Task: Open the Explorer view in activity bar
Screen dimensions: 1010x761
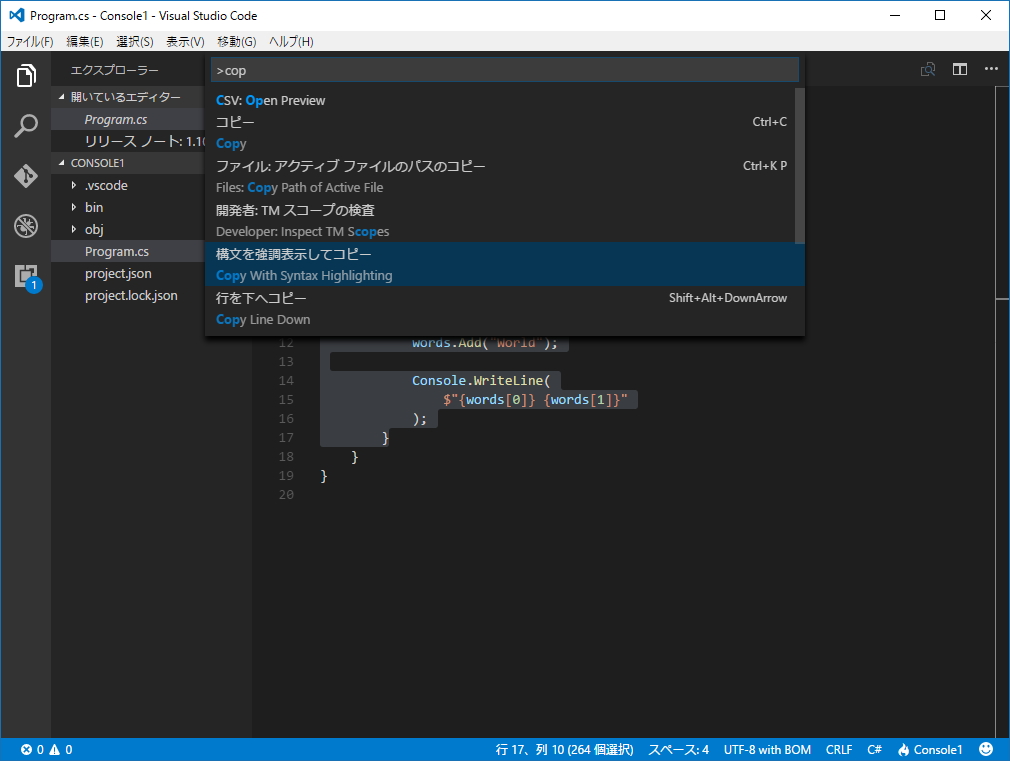Action: pos(26,75)
